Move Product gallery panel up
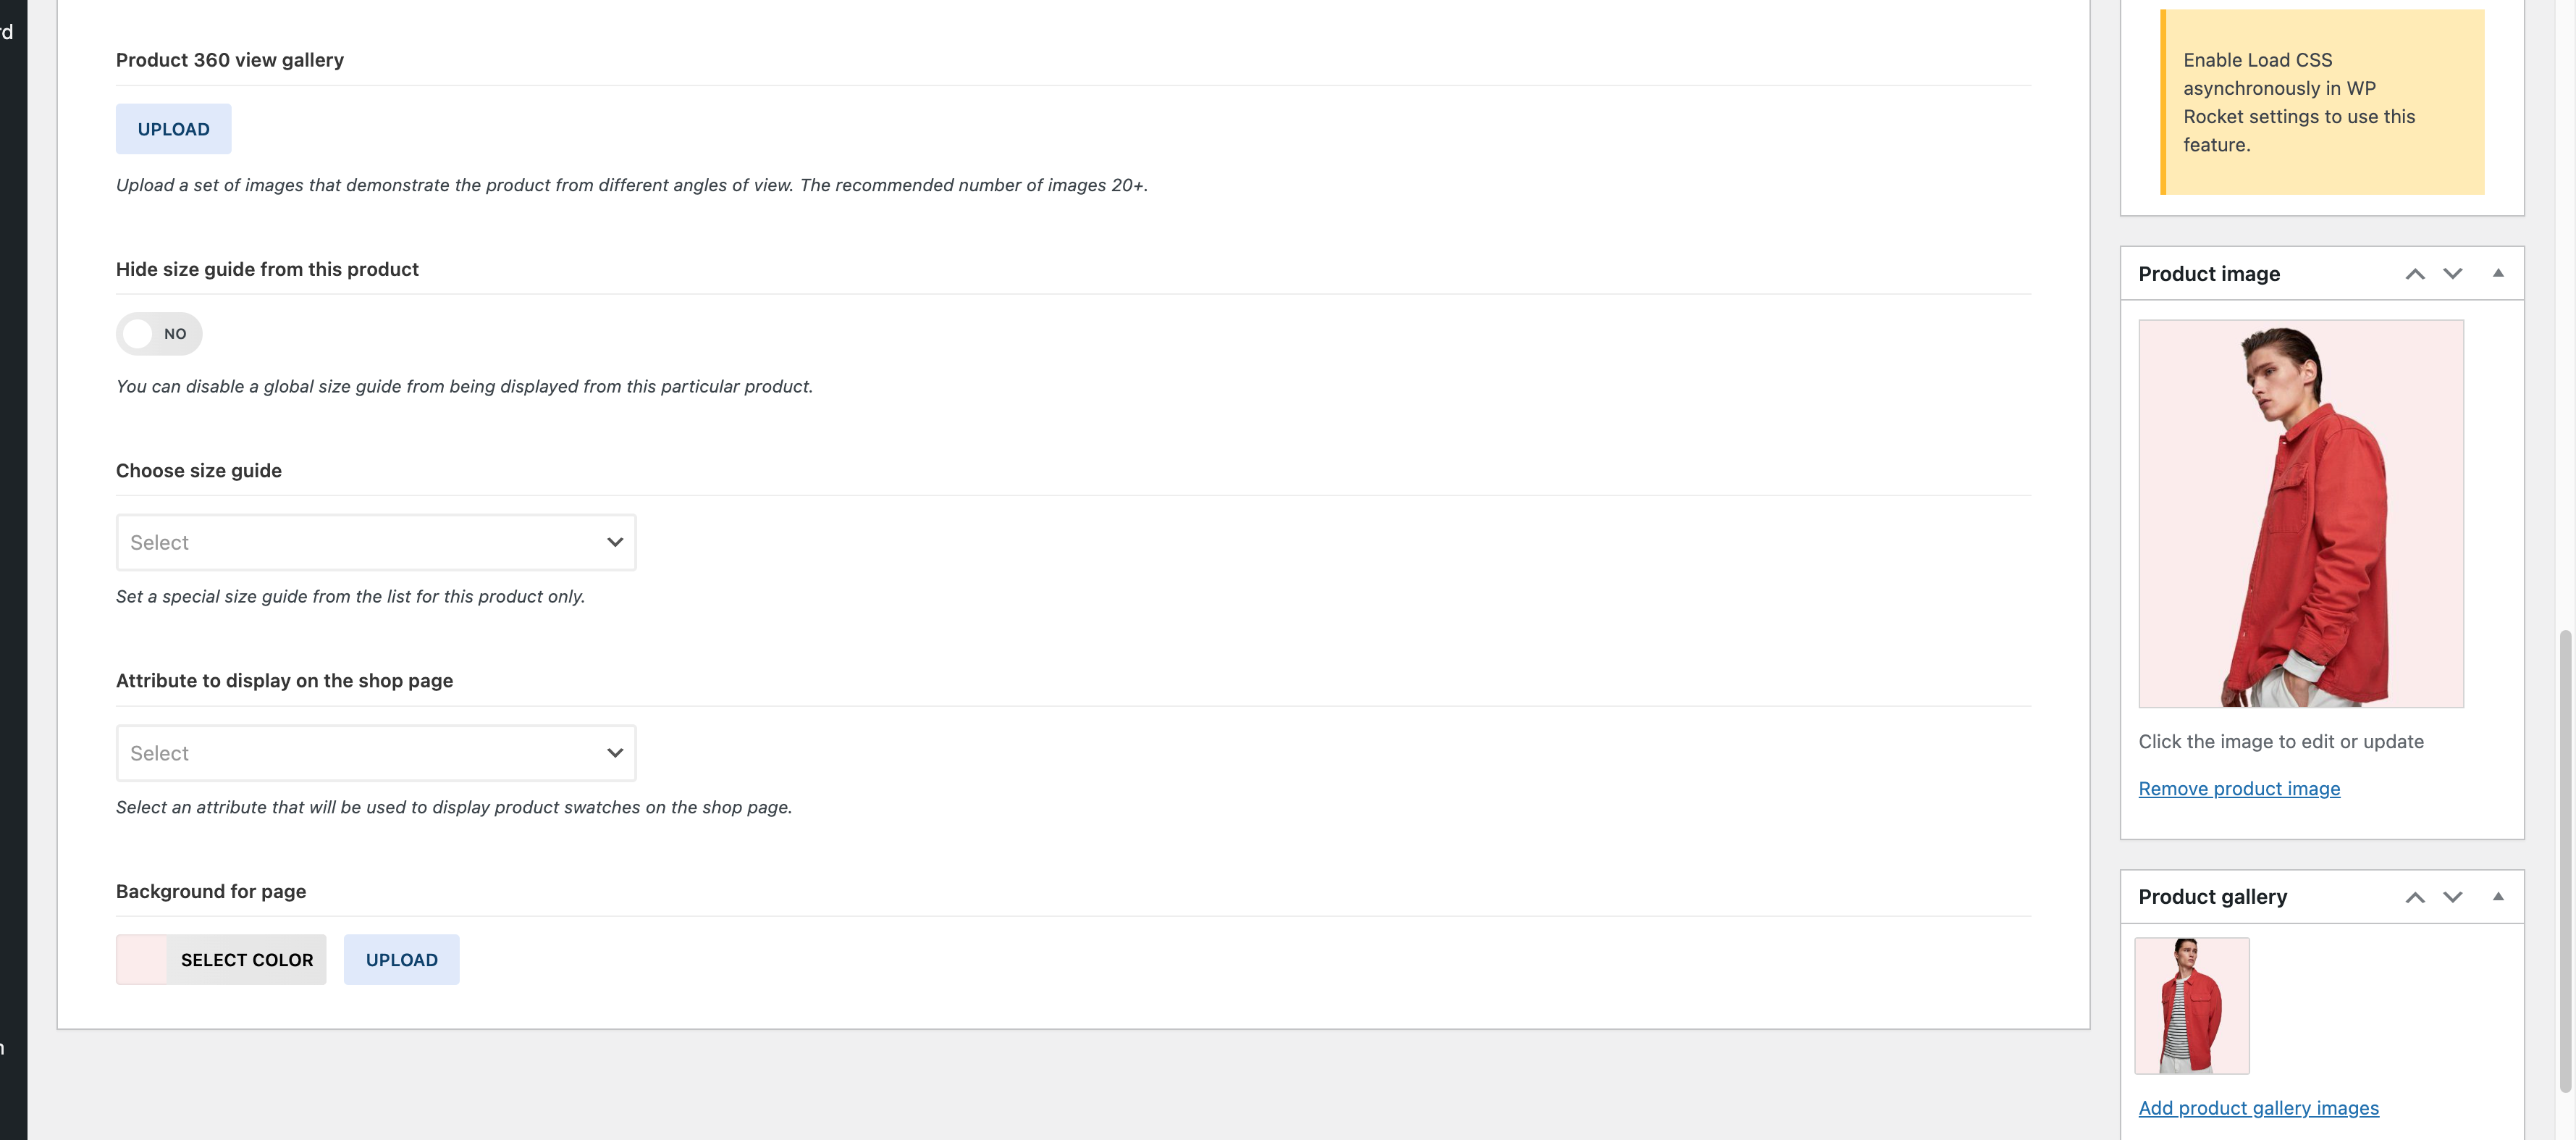Viewport: 2576px width, 1140px height. click(2414, 897)
